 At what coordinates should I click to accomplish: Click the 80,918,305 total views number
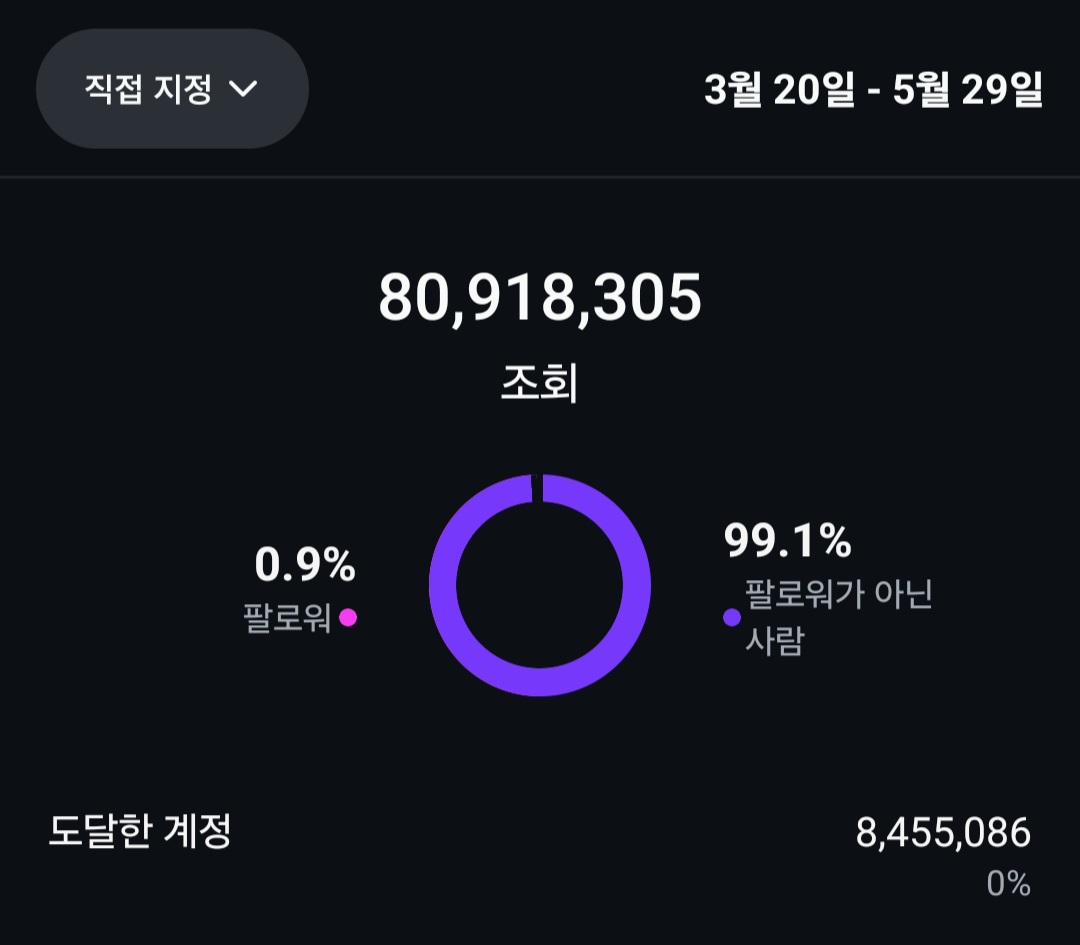[x=540, y=298]
